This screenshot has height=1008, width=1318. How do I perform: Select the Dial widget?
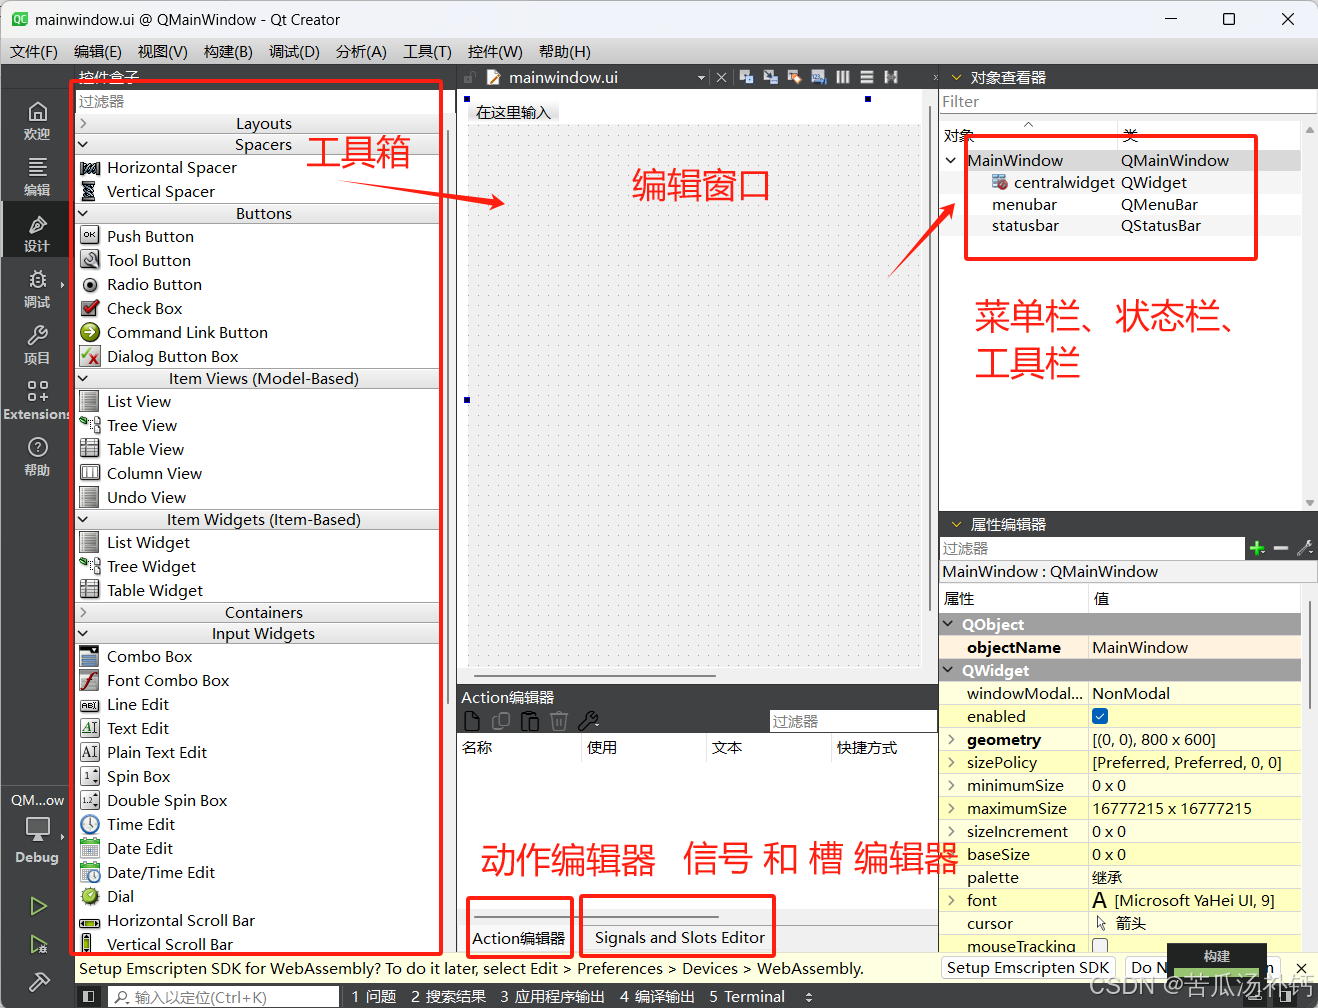pyautogui.click(x=120, y=896)
